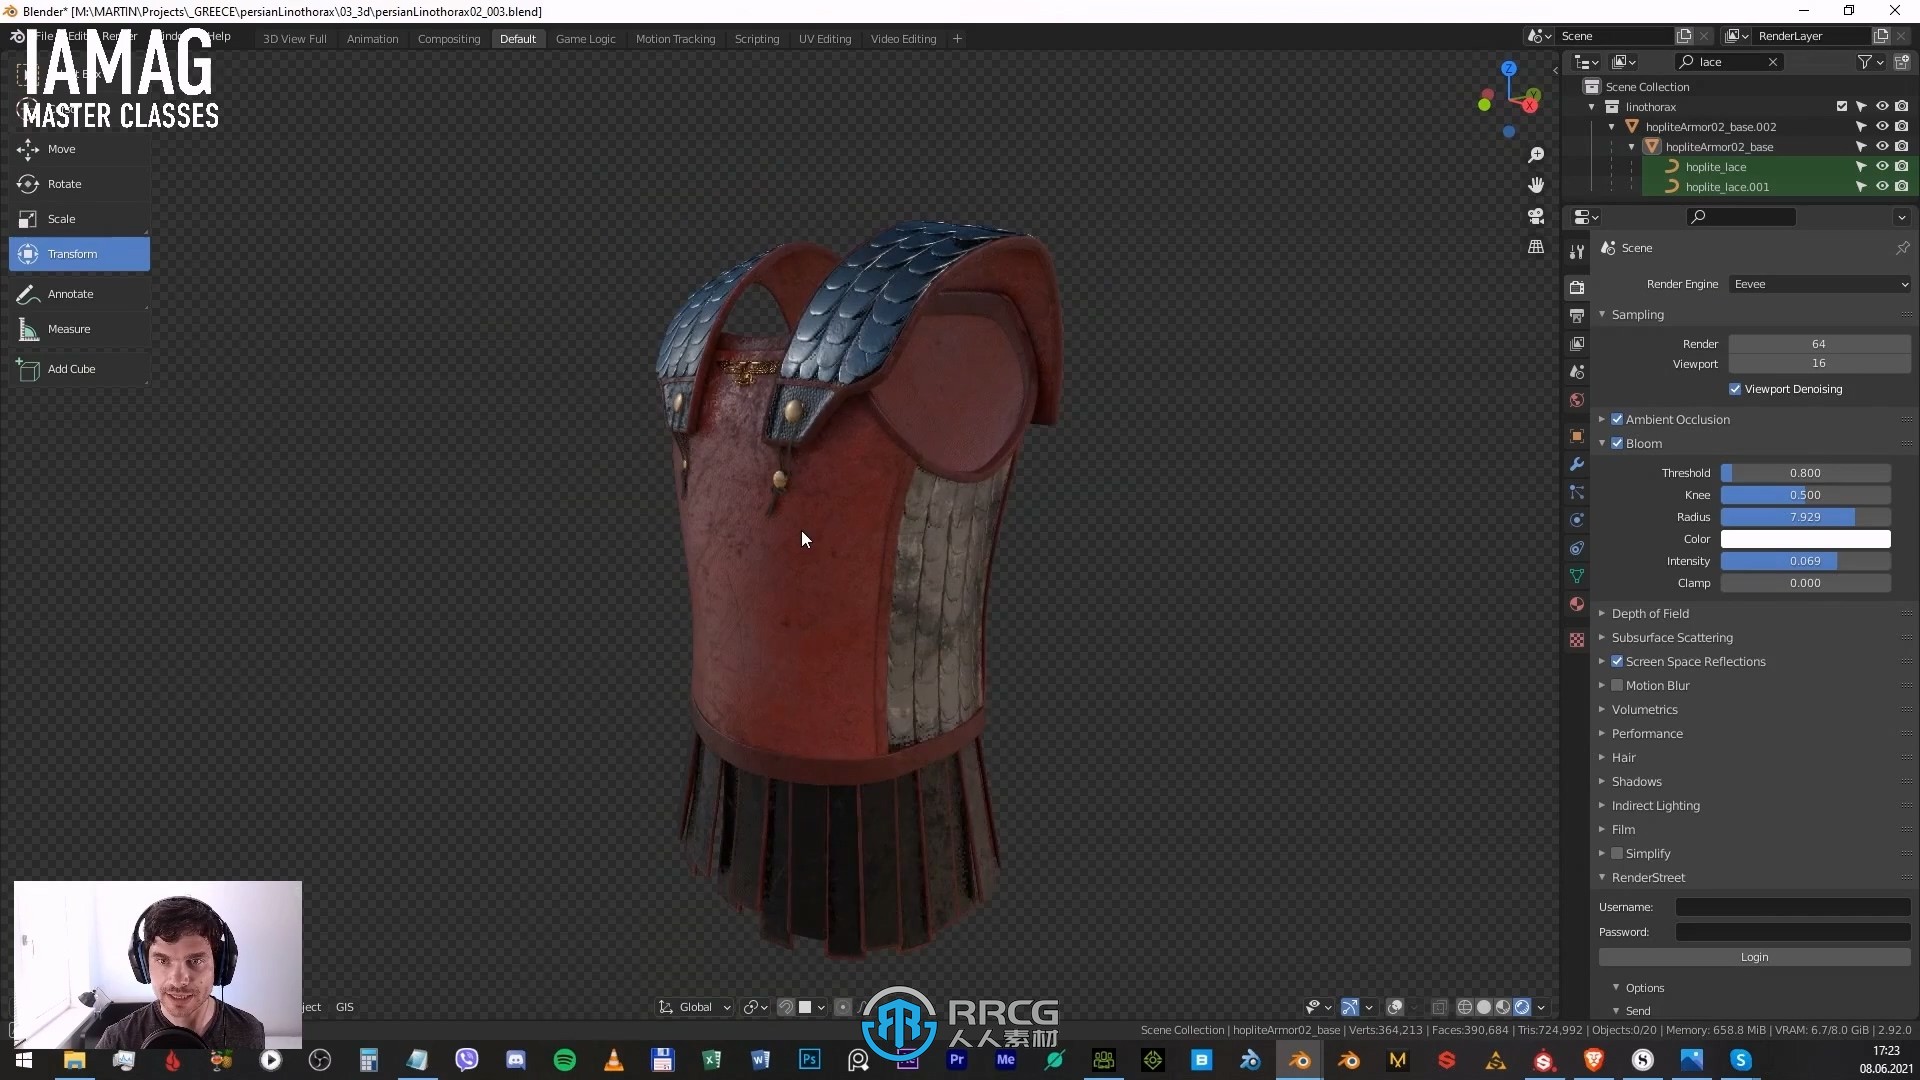1920x1080 pixels.
Task: Open the UV Editing workspace tab
Action: point(825,39)
